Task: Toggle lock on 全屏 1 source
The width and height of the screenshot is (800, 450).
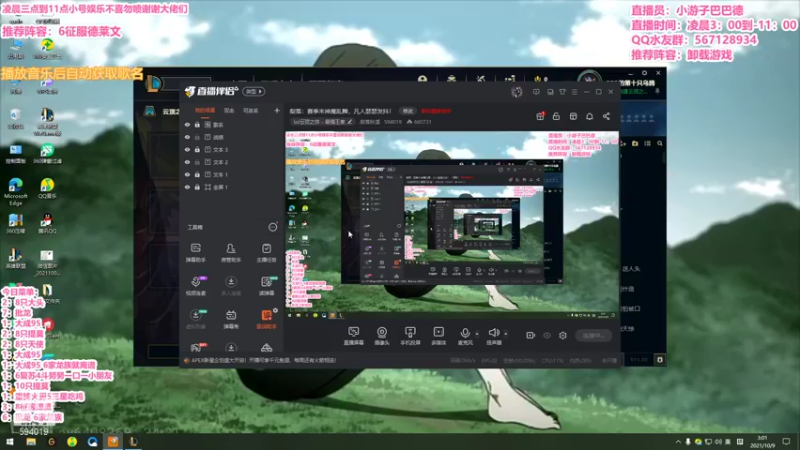Action: pyautogui.click(x=197, y=187)
